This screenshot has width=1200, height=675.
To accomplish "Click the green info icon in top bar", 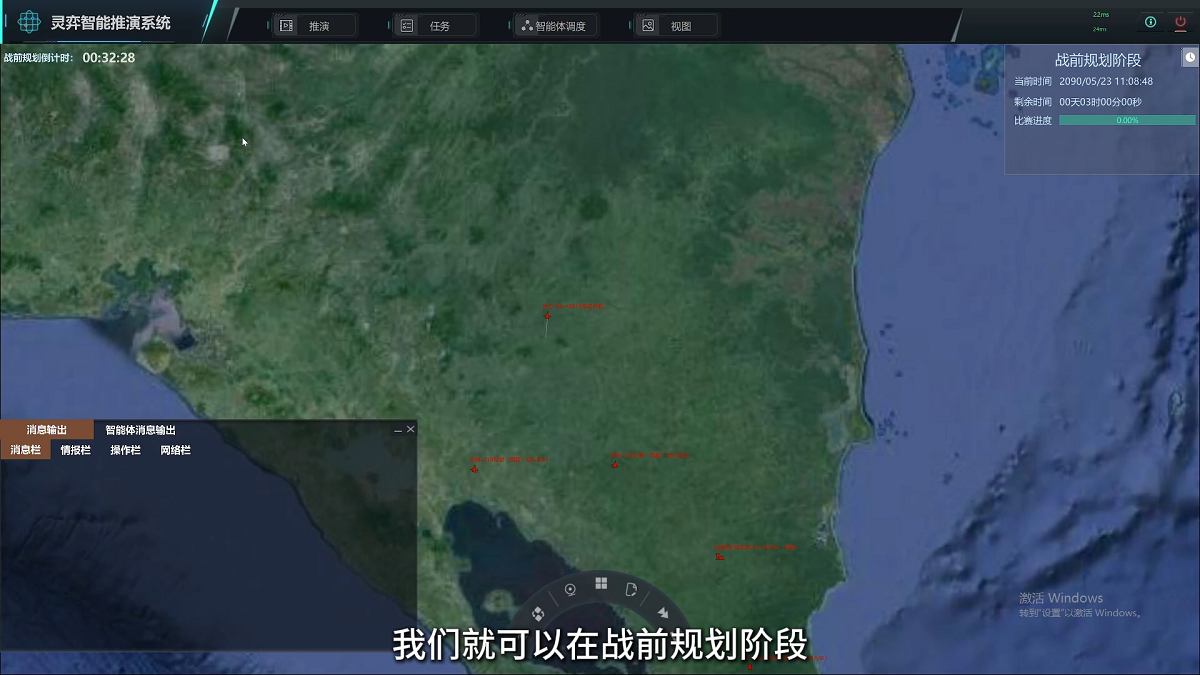I will coord(1150,22).
